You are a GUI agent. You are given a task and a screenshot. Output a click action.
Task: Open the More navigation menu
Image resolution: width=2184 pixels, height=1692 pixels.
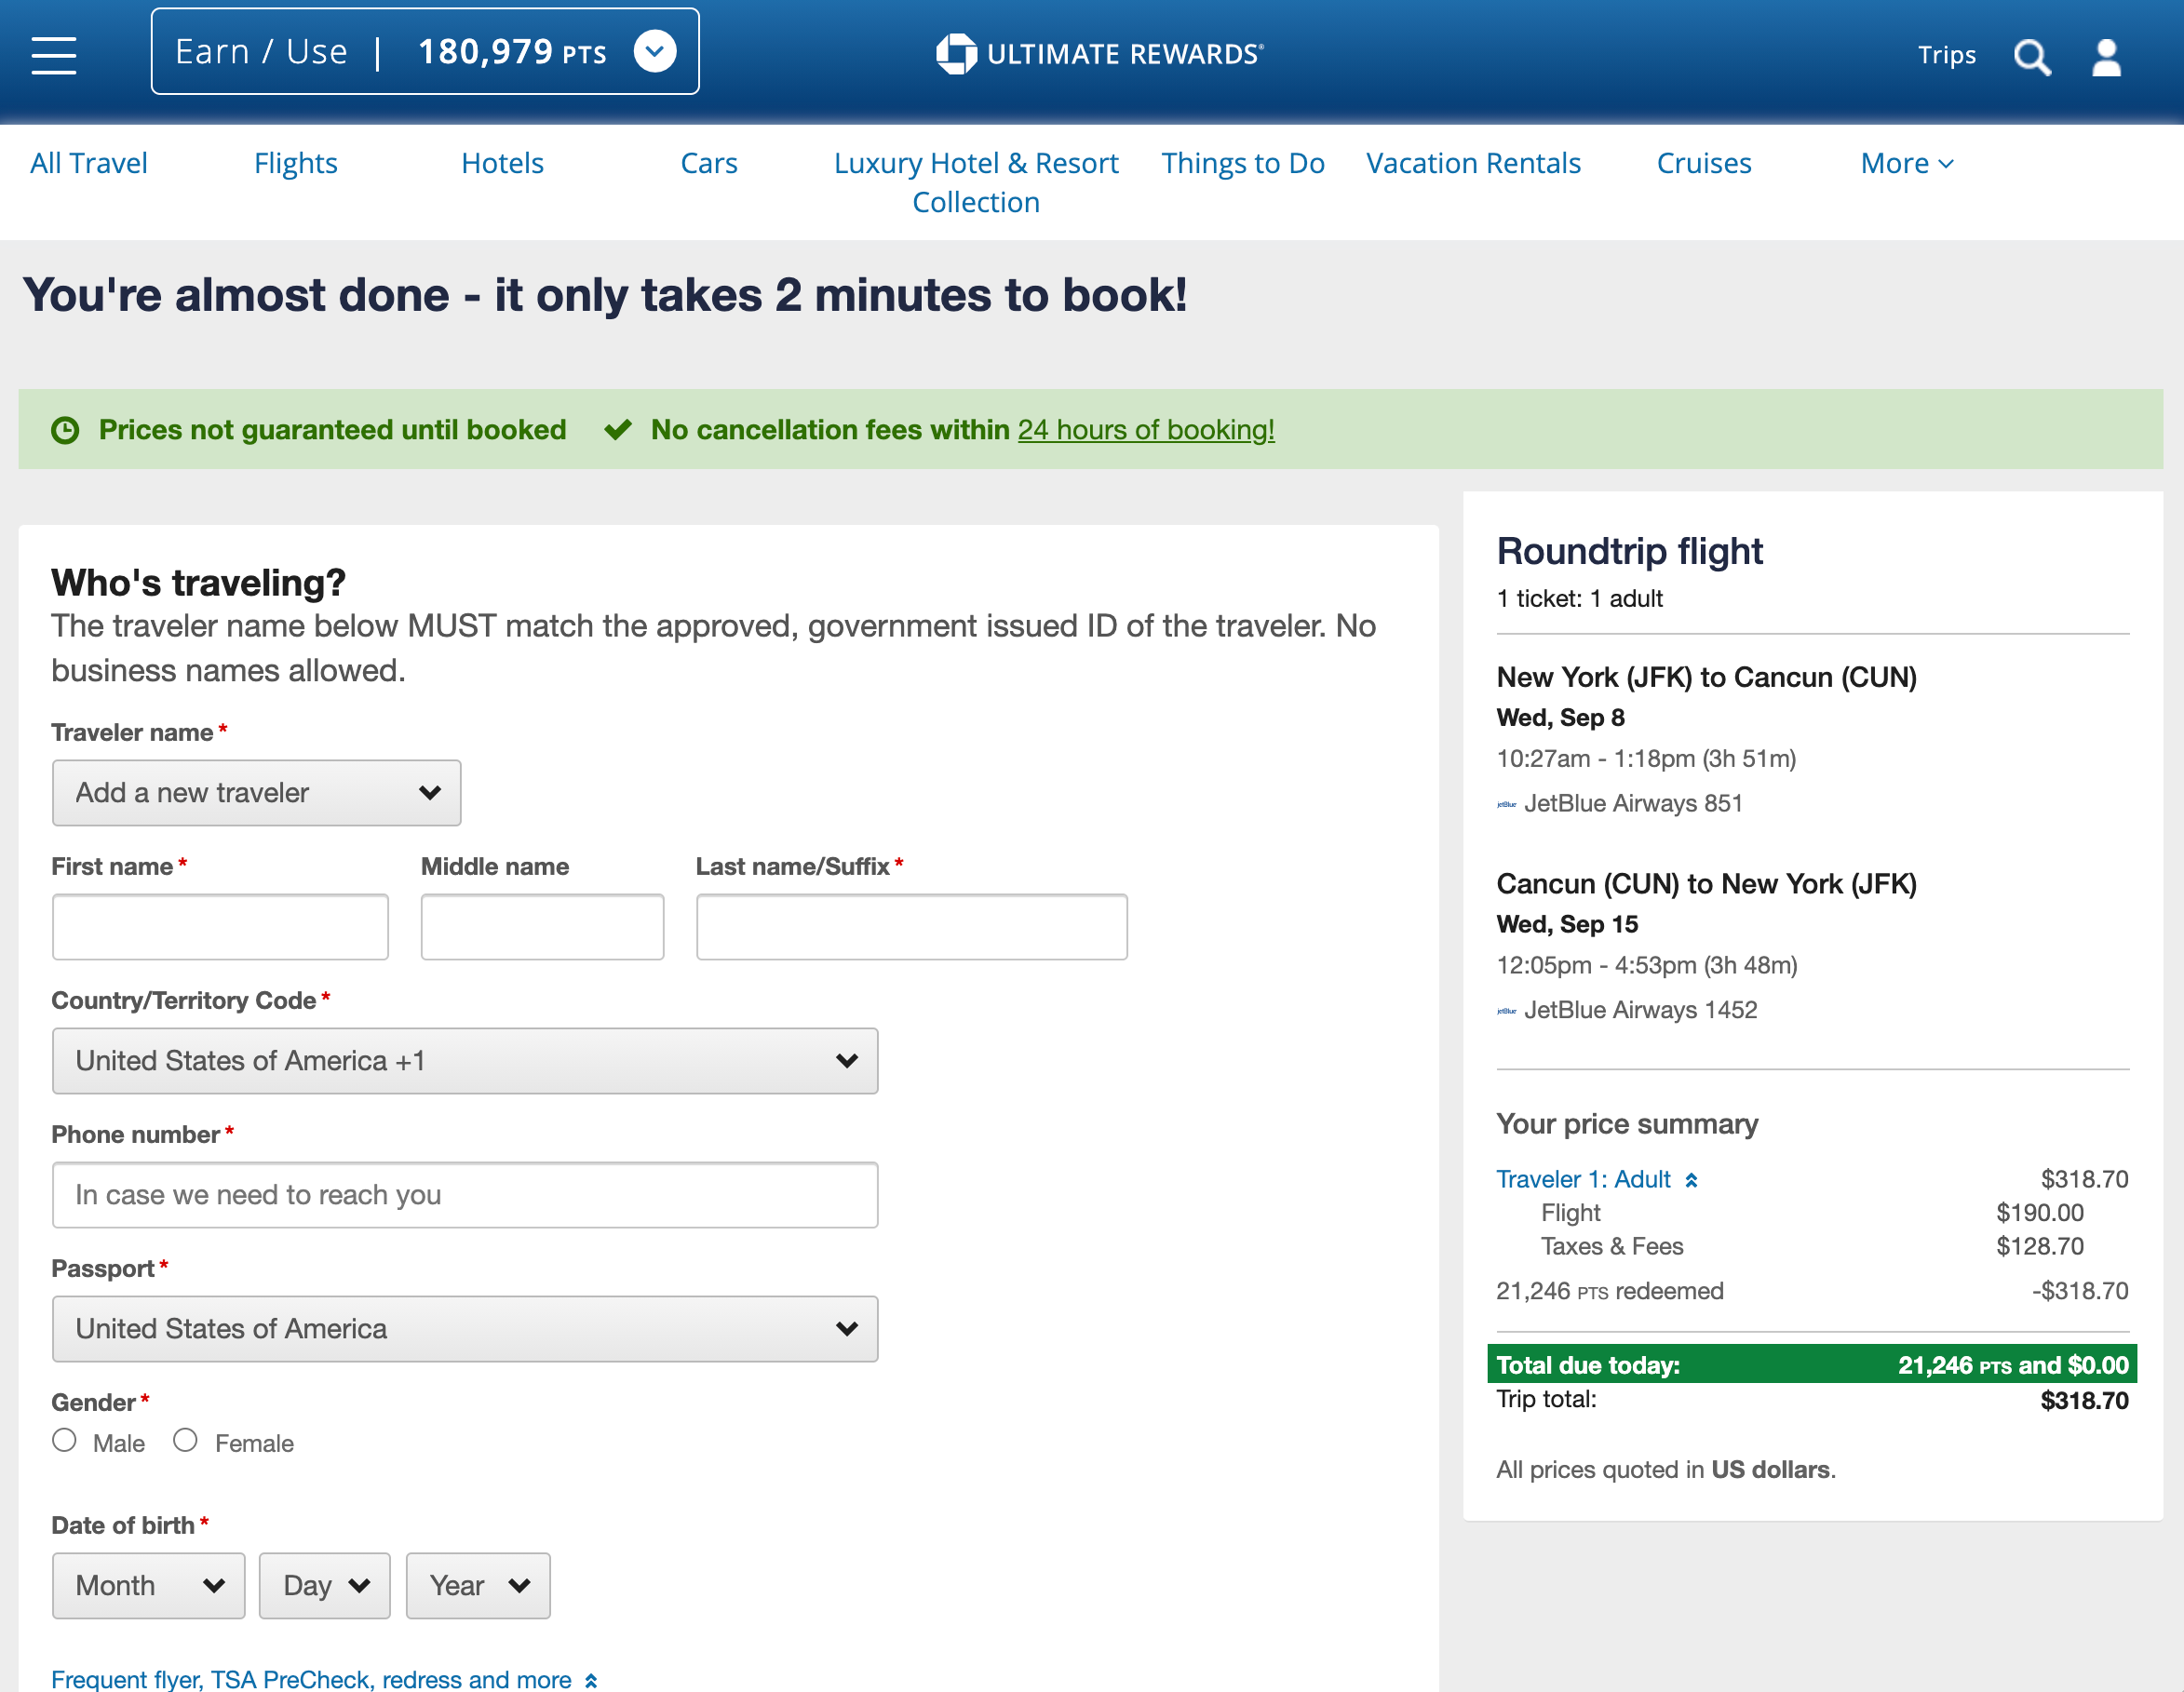pos(1906,163)
